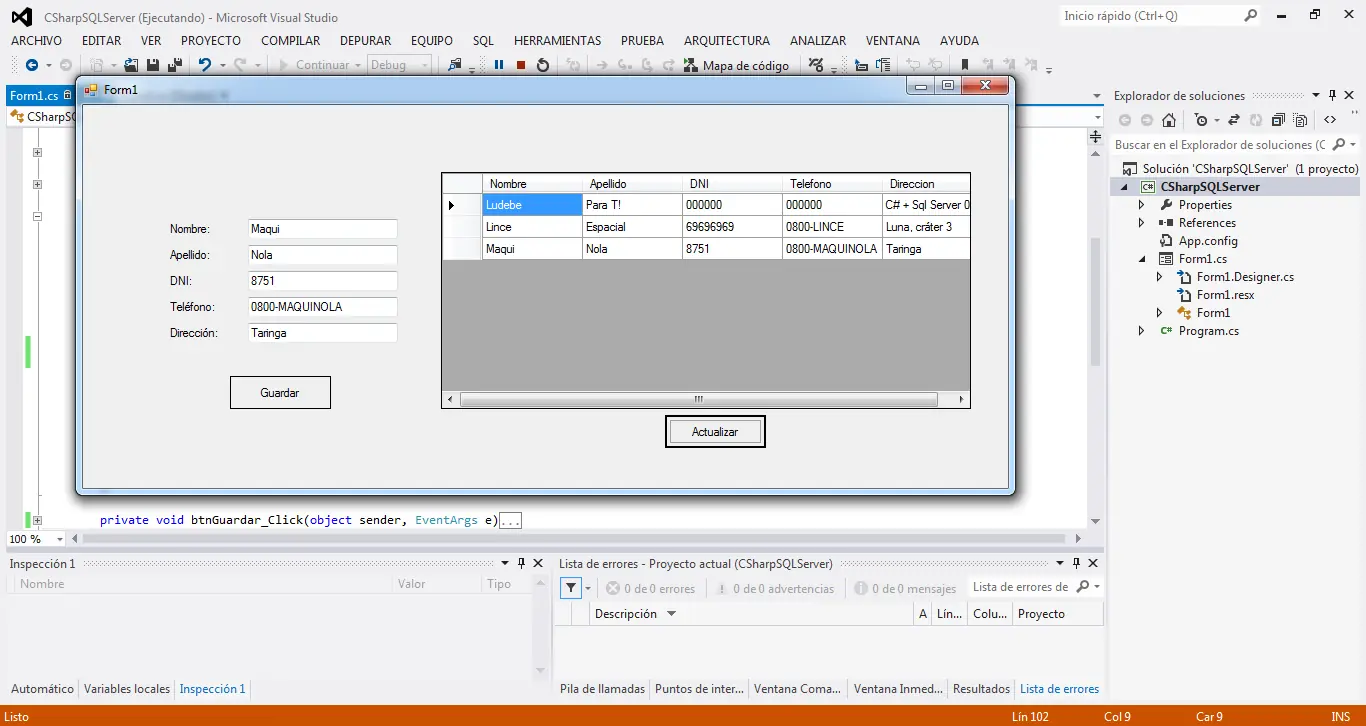This screenshot has width=1366, height=726.
Task: Toggle the 0 de 0 advertencias filter
Action: click(775, 589)
